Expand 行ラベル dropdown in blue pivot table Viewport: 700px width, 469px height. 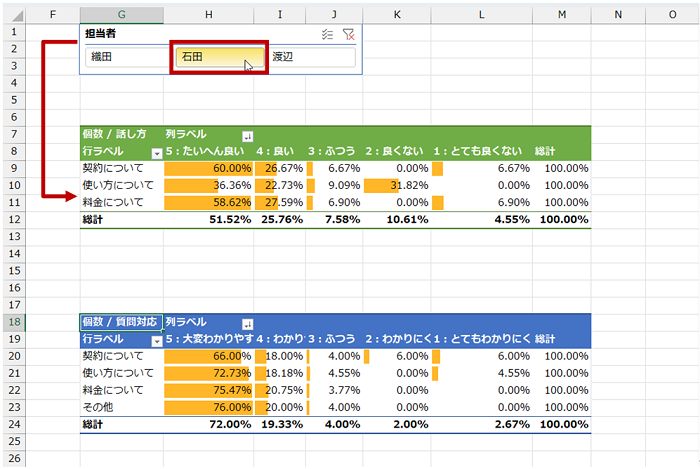156,340
